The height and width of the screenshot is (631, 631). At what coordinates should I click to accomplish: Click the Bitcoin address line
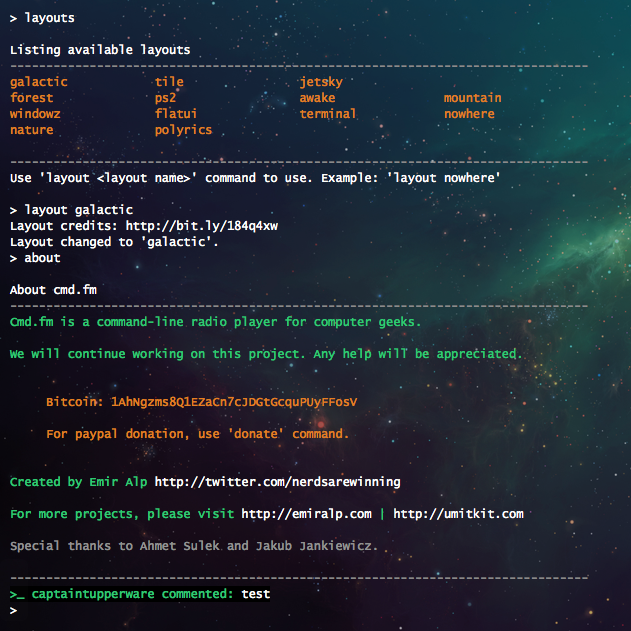point(202,402)
